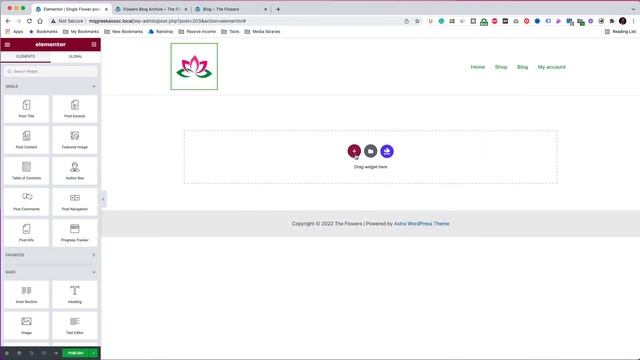The width and height of the screenshot is (640, 360).
Task: Open the Apps bookmark shortcut
Action: pos(14,31)
